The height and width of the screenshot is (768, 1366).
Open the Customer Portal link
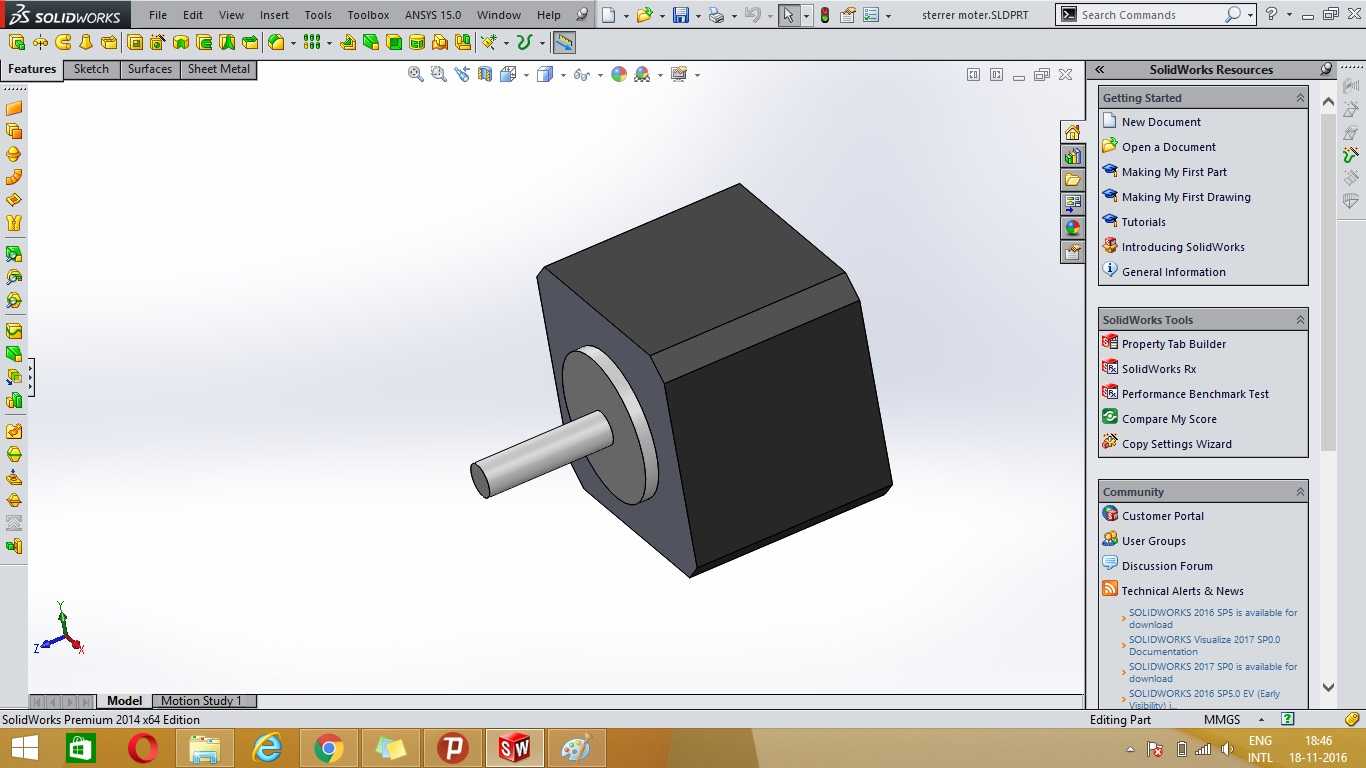coord(1162,516)
